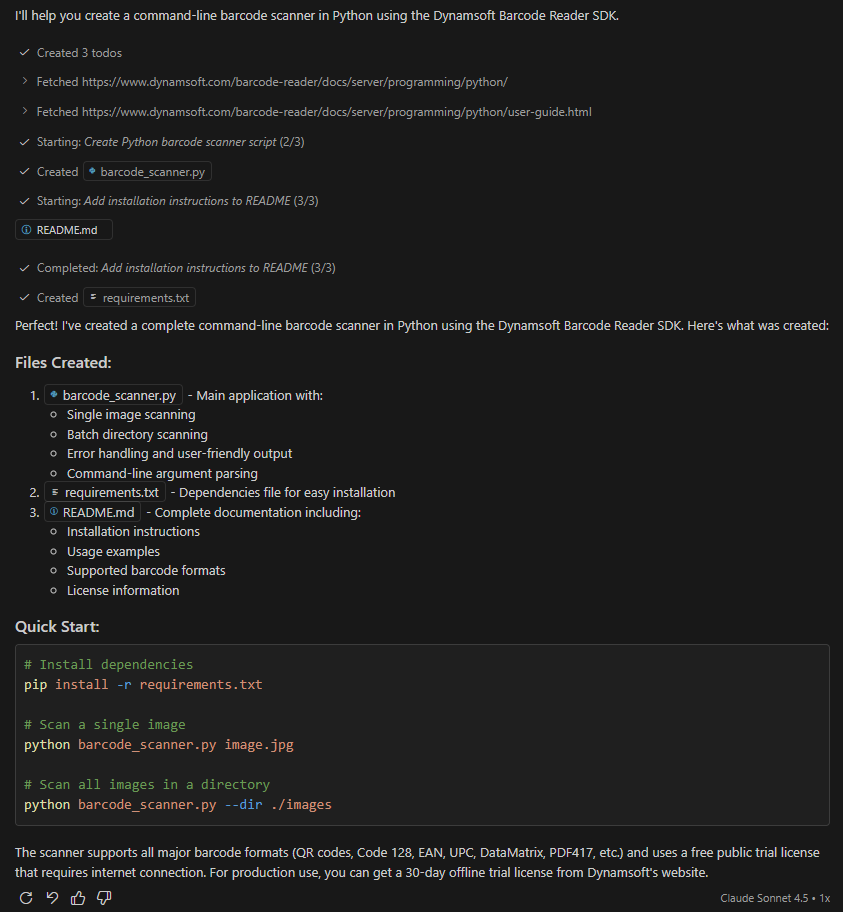Open requirements.txt chip next to "Created" step
This screenshot has height=912, width=843.
pyautogui.click(x=139, y=298)
